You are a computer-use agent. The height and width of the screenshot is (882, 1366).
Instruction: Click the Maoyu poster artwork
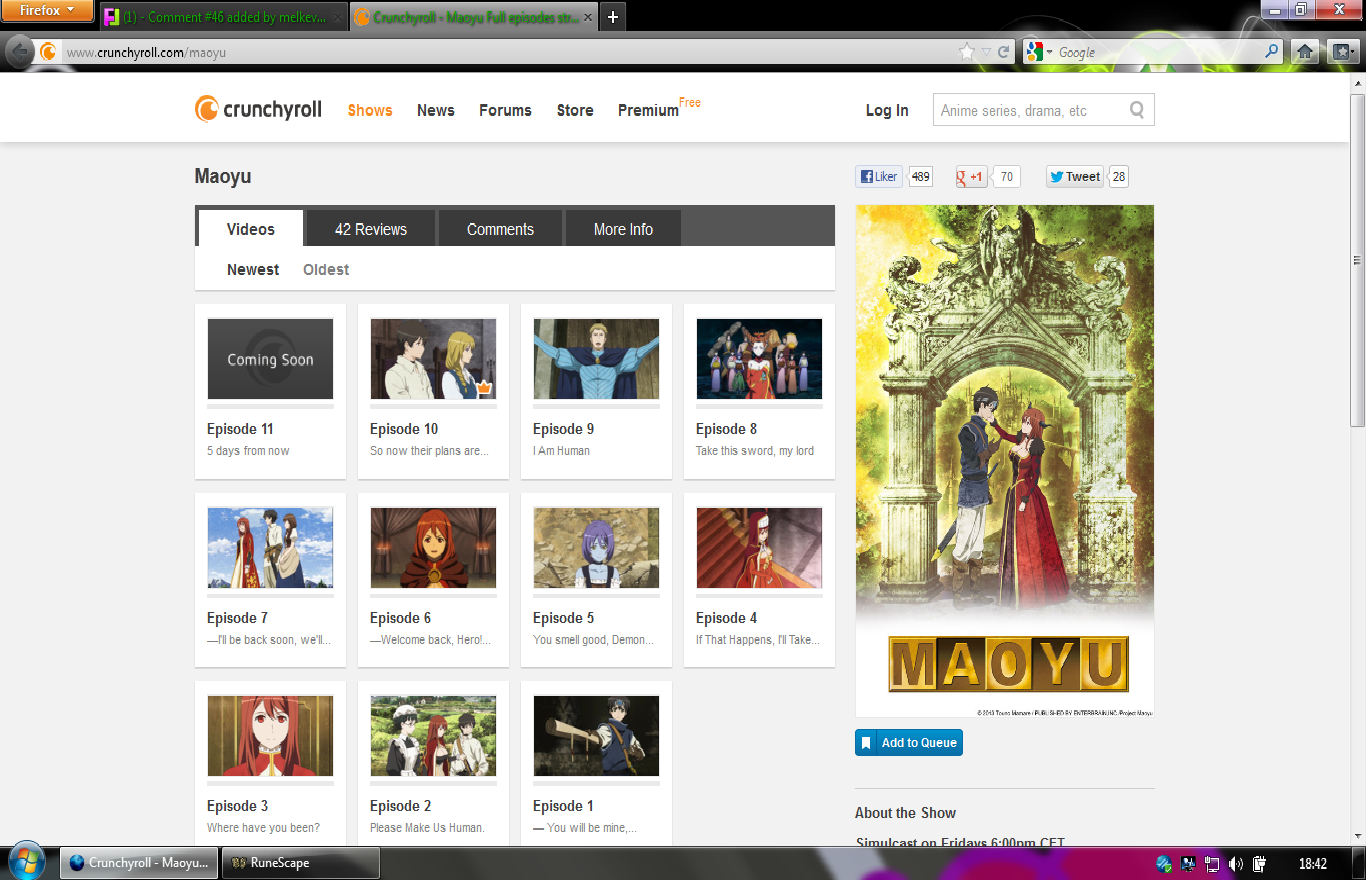coord(1005,461)
